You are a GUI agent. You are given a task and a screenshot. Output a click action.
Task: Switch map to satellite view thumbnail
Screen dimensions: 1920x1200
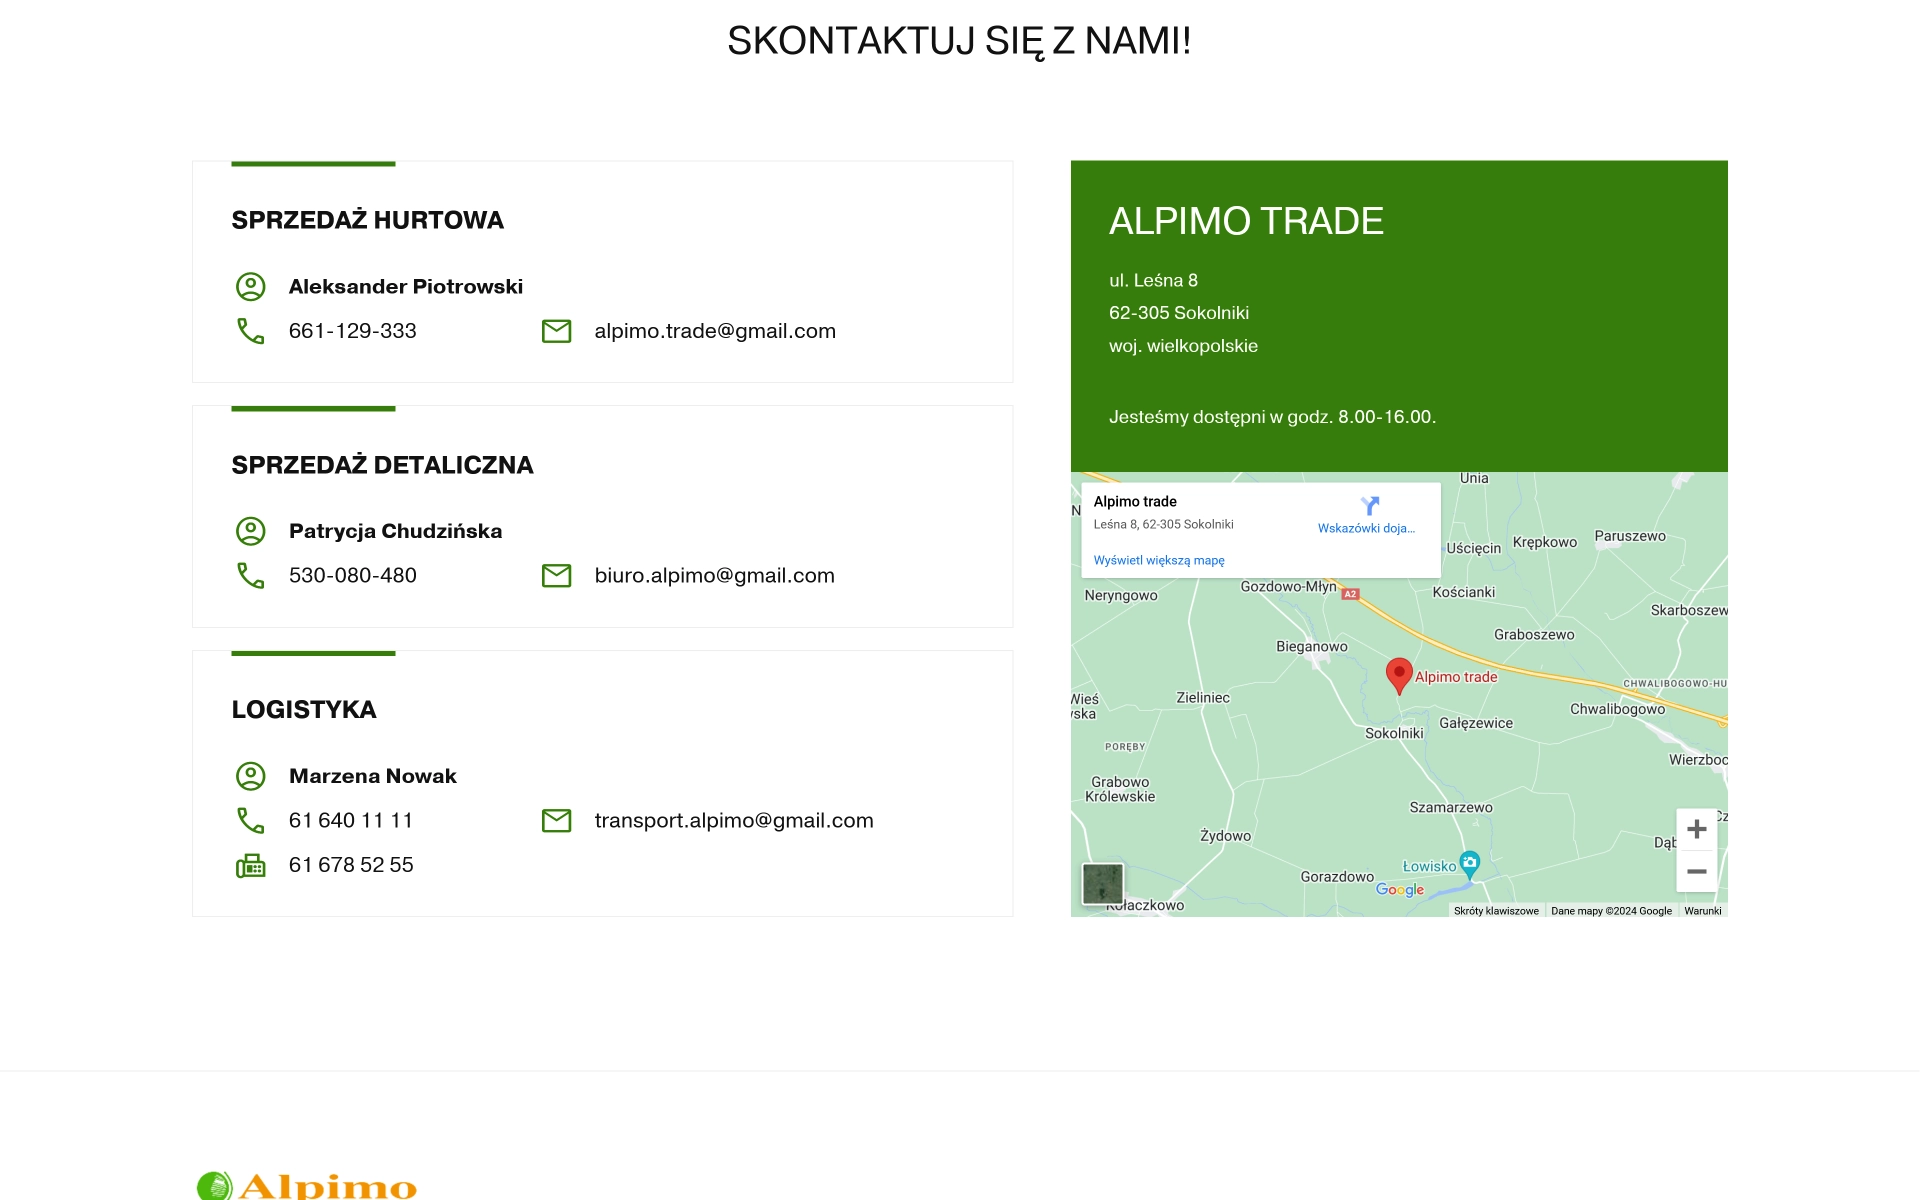pos(1103,884)
